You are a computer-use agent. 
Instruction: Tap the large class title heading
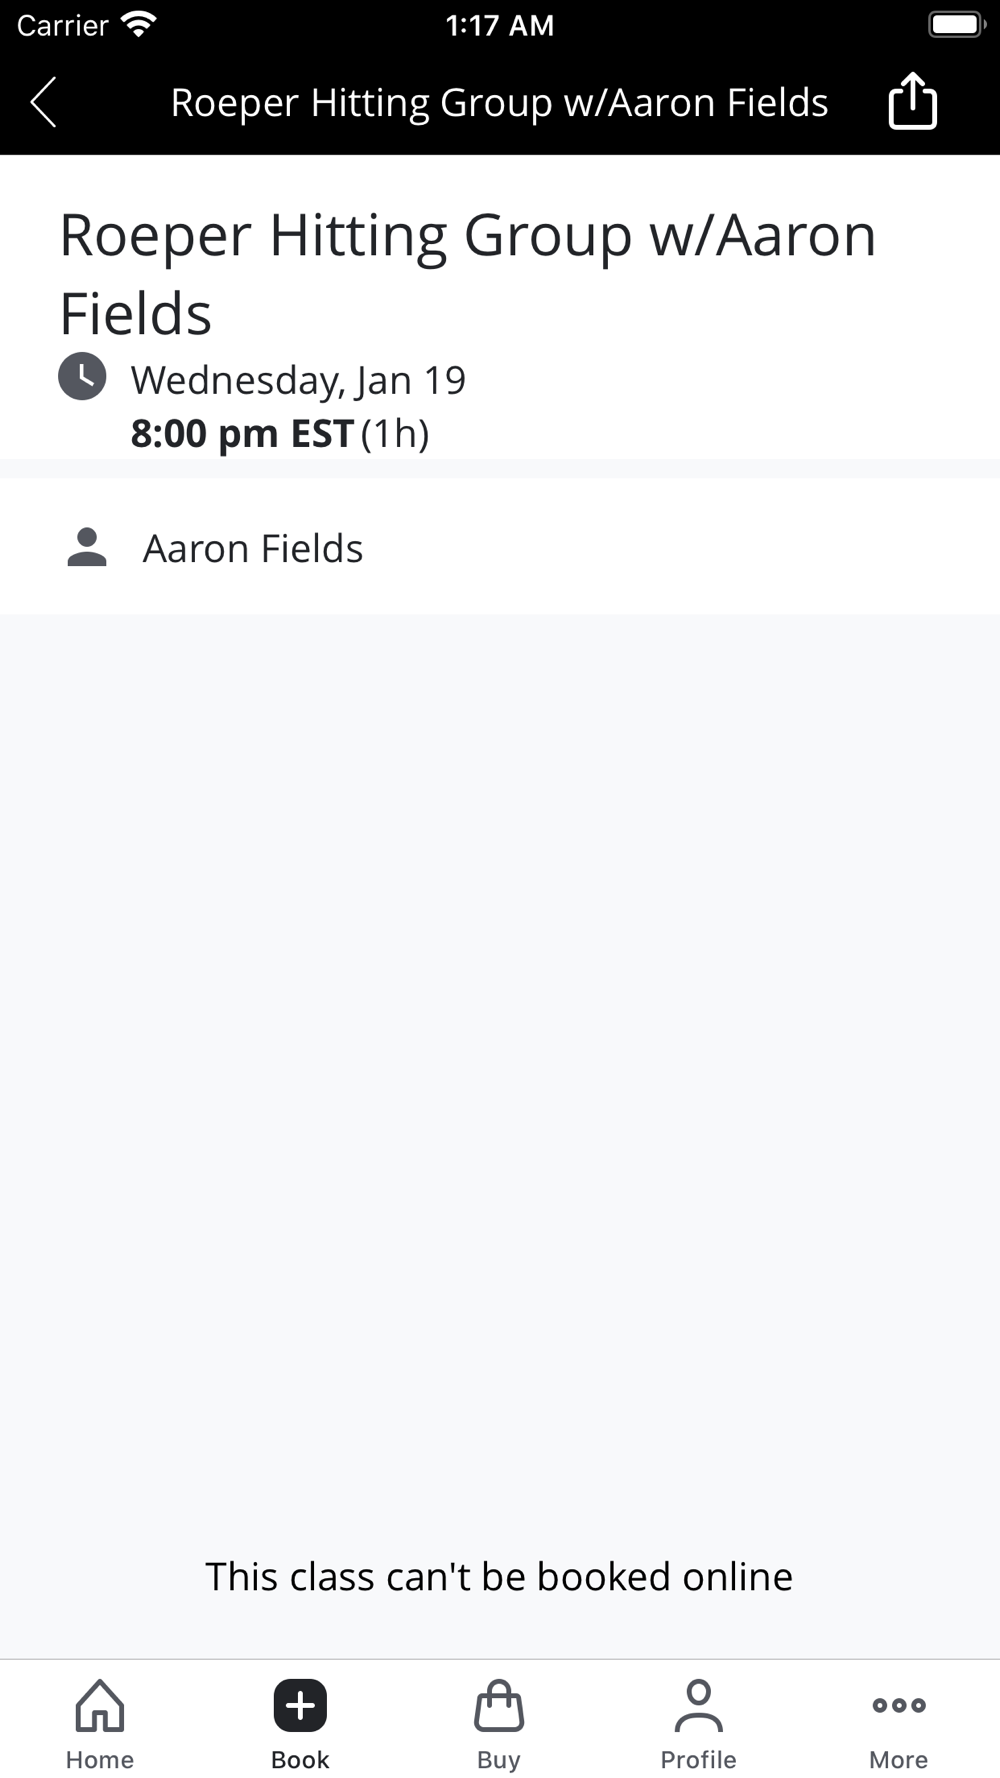(x=468, y=274)
